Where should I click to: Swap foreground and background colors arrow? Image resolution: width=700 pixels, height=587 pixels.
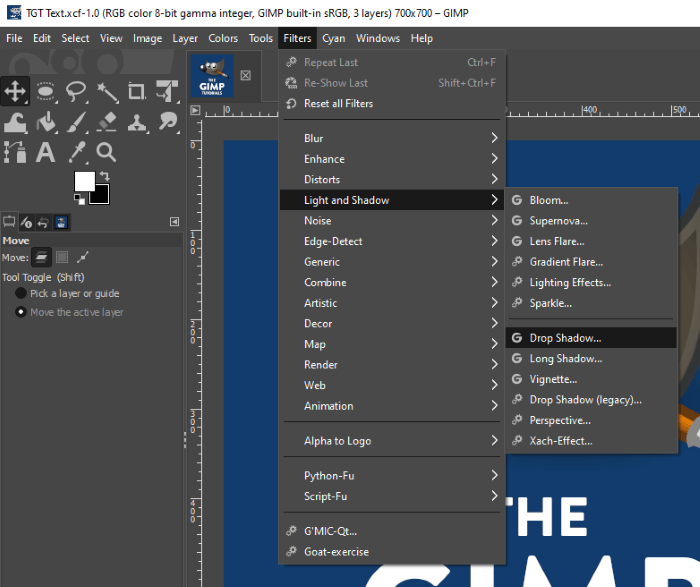click(104, 175)
